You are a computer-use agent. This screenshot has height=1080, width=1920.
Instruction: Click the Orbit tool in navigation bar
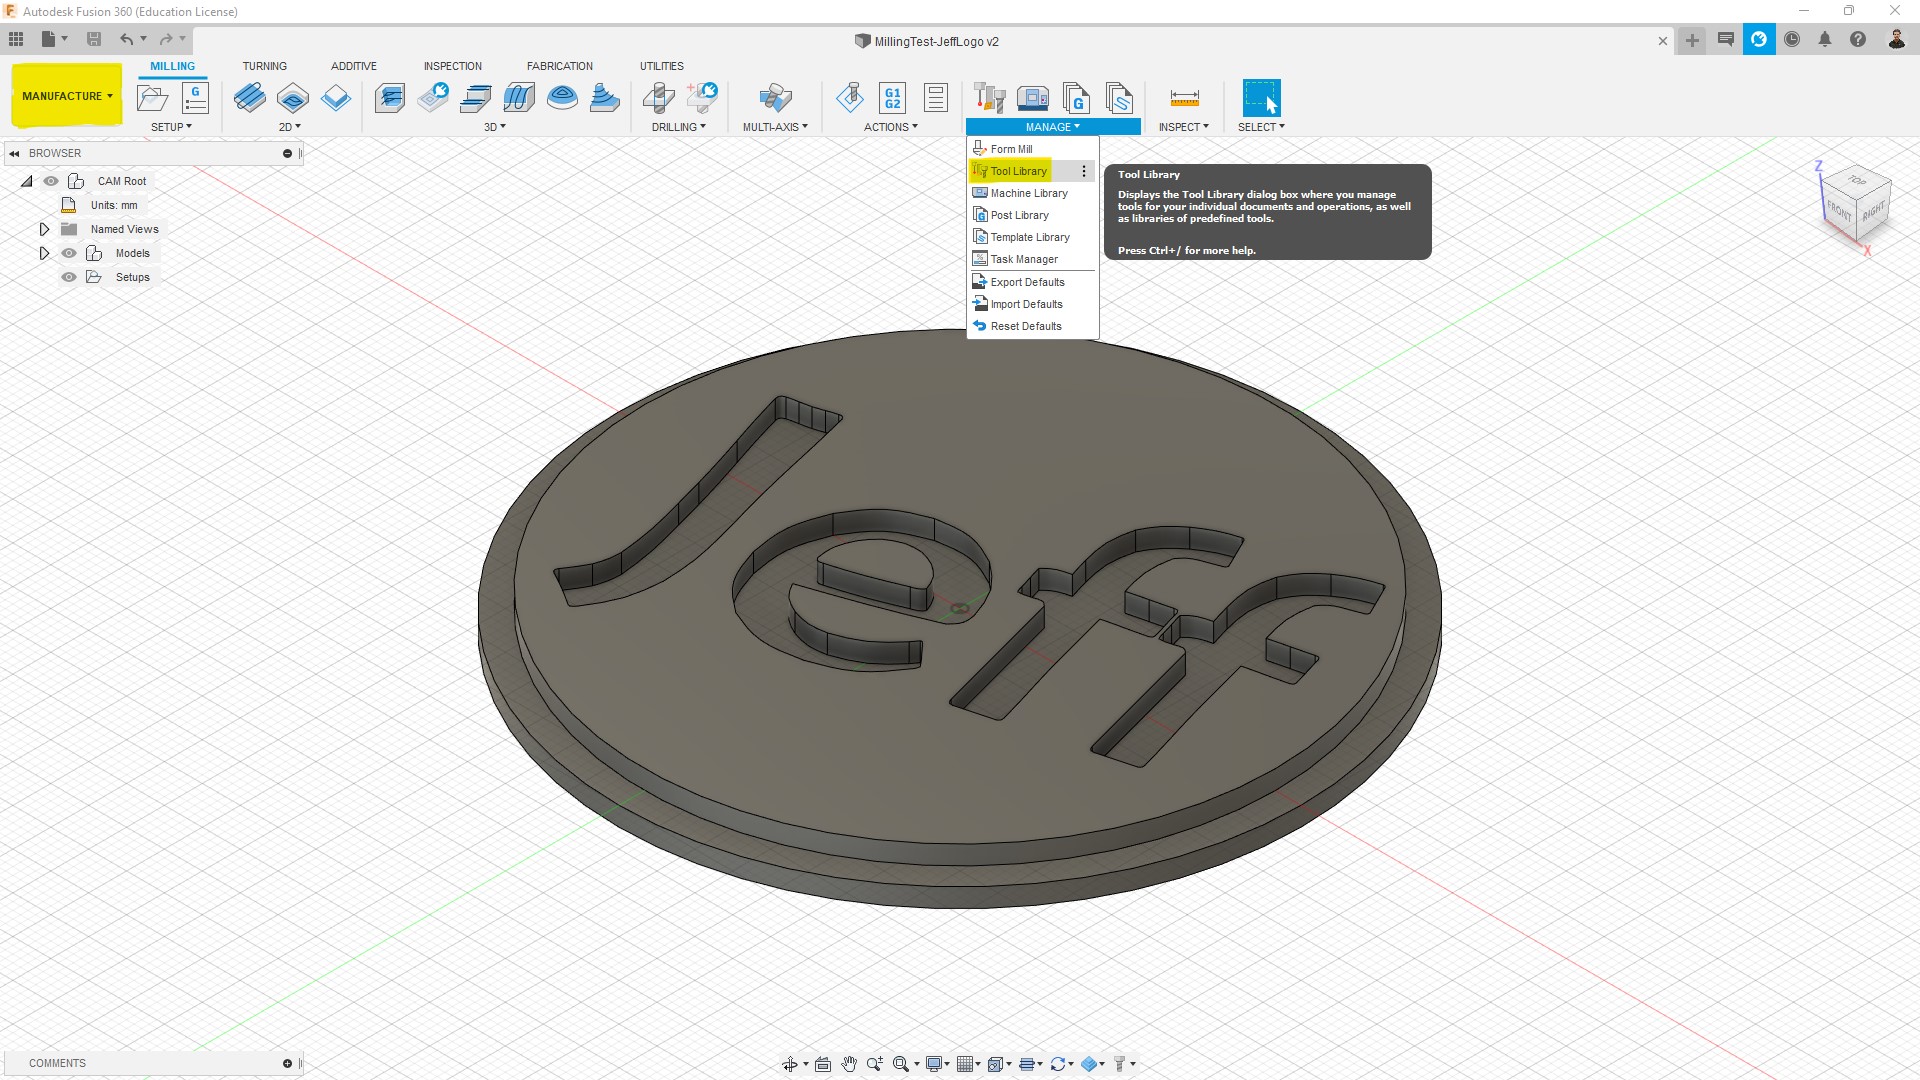click(x=790, y=1064)
